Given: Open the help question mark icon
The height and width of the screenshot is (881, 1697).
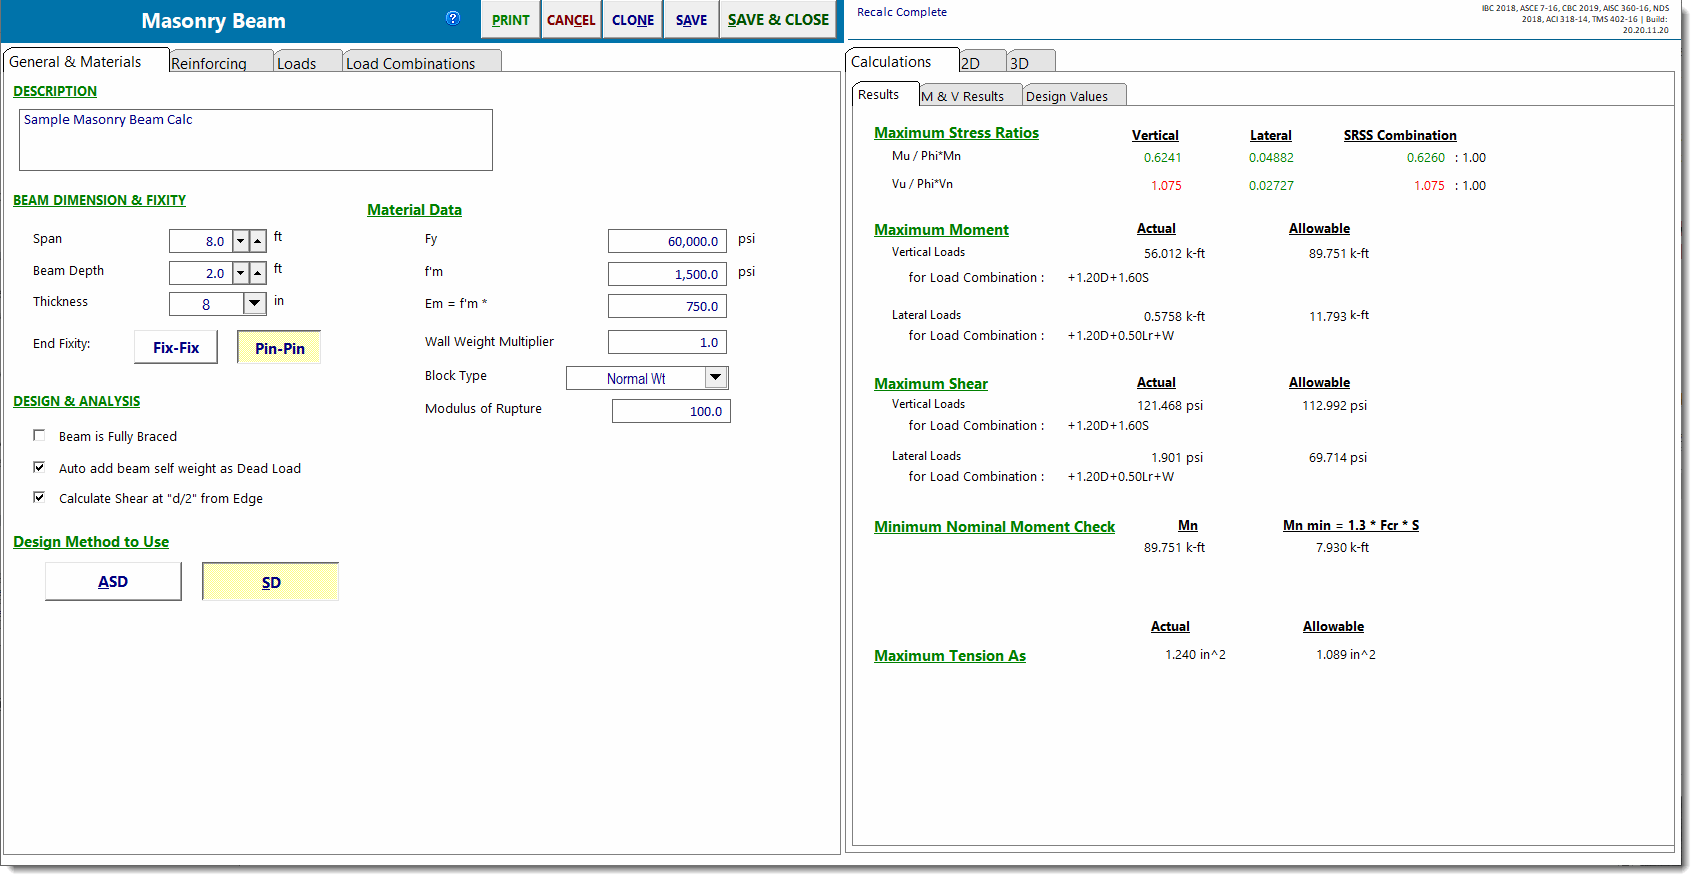Looking at the screenshot, I should tap(453, 18).
